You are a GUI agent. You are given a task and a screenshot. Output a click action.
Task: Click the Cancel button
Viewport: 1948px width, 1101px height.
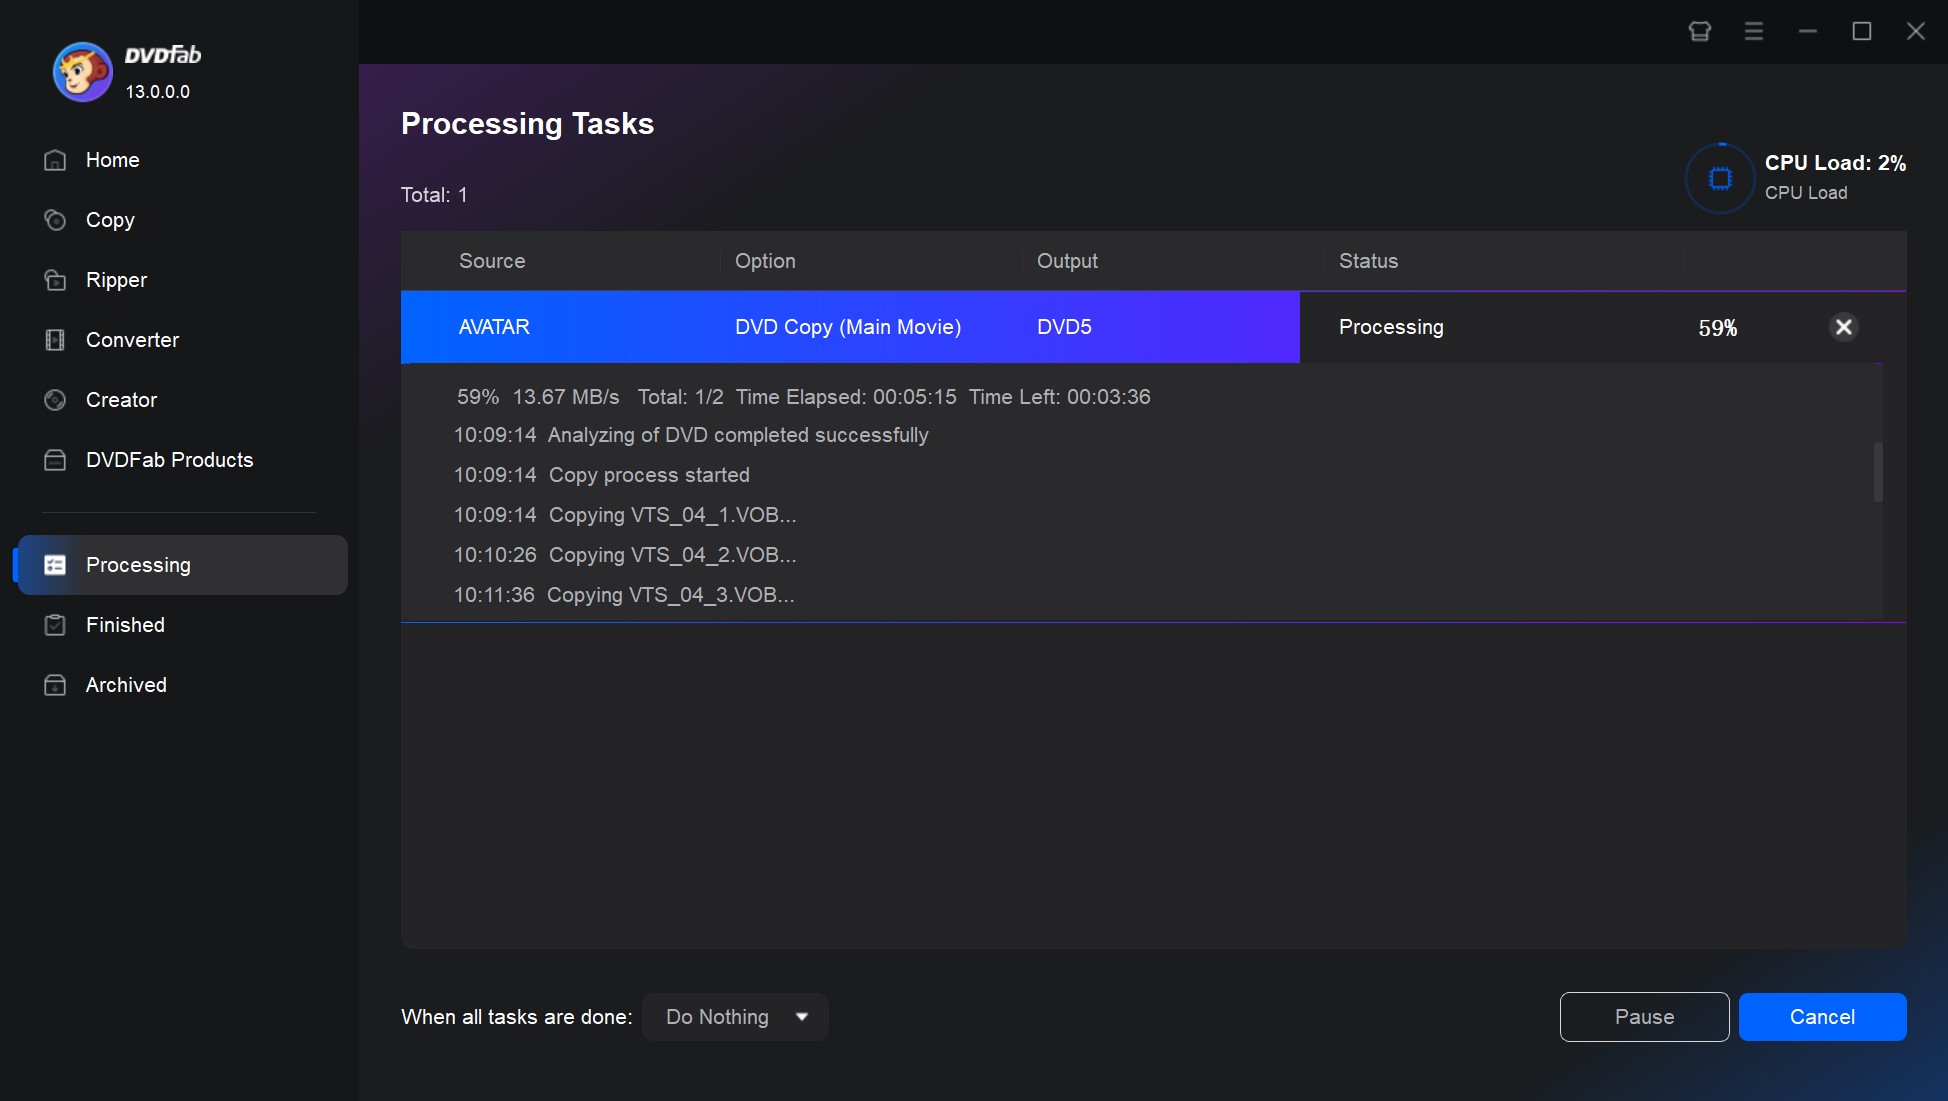[x=1822, y=1015]
